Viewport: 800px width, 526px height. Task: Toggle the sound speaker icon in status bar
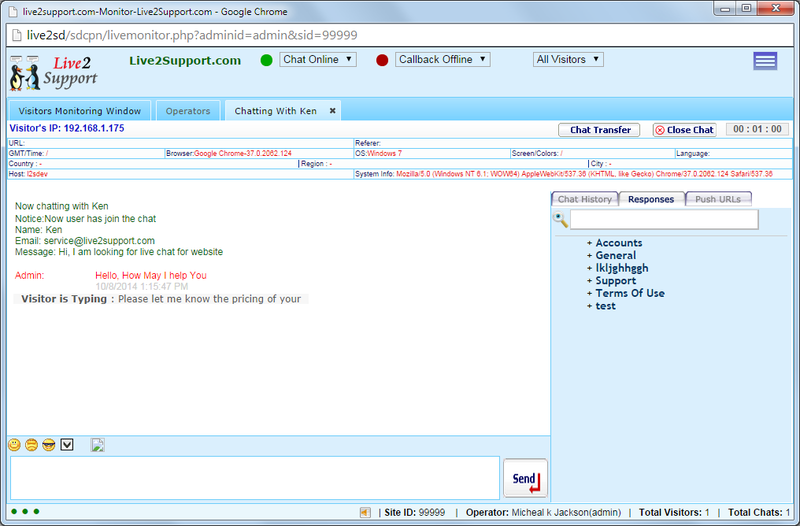pyautogui.click(x=365, y=512)
